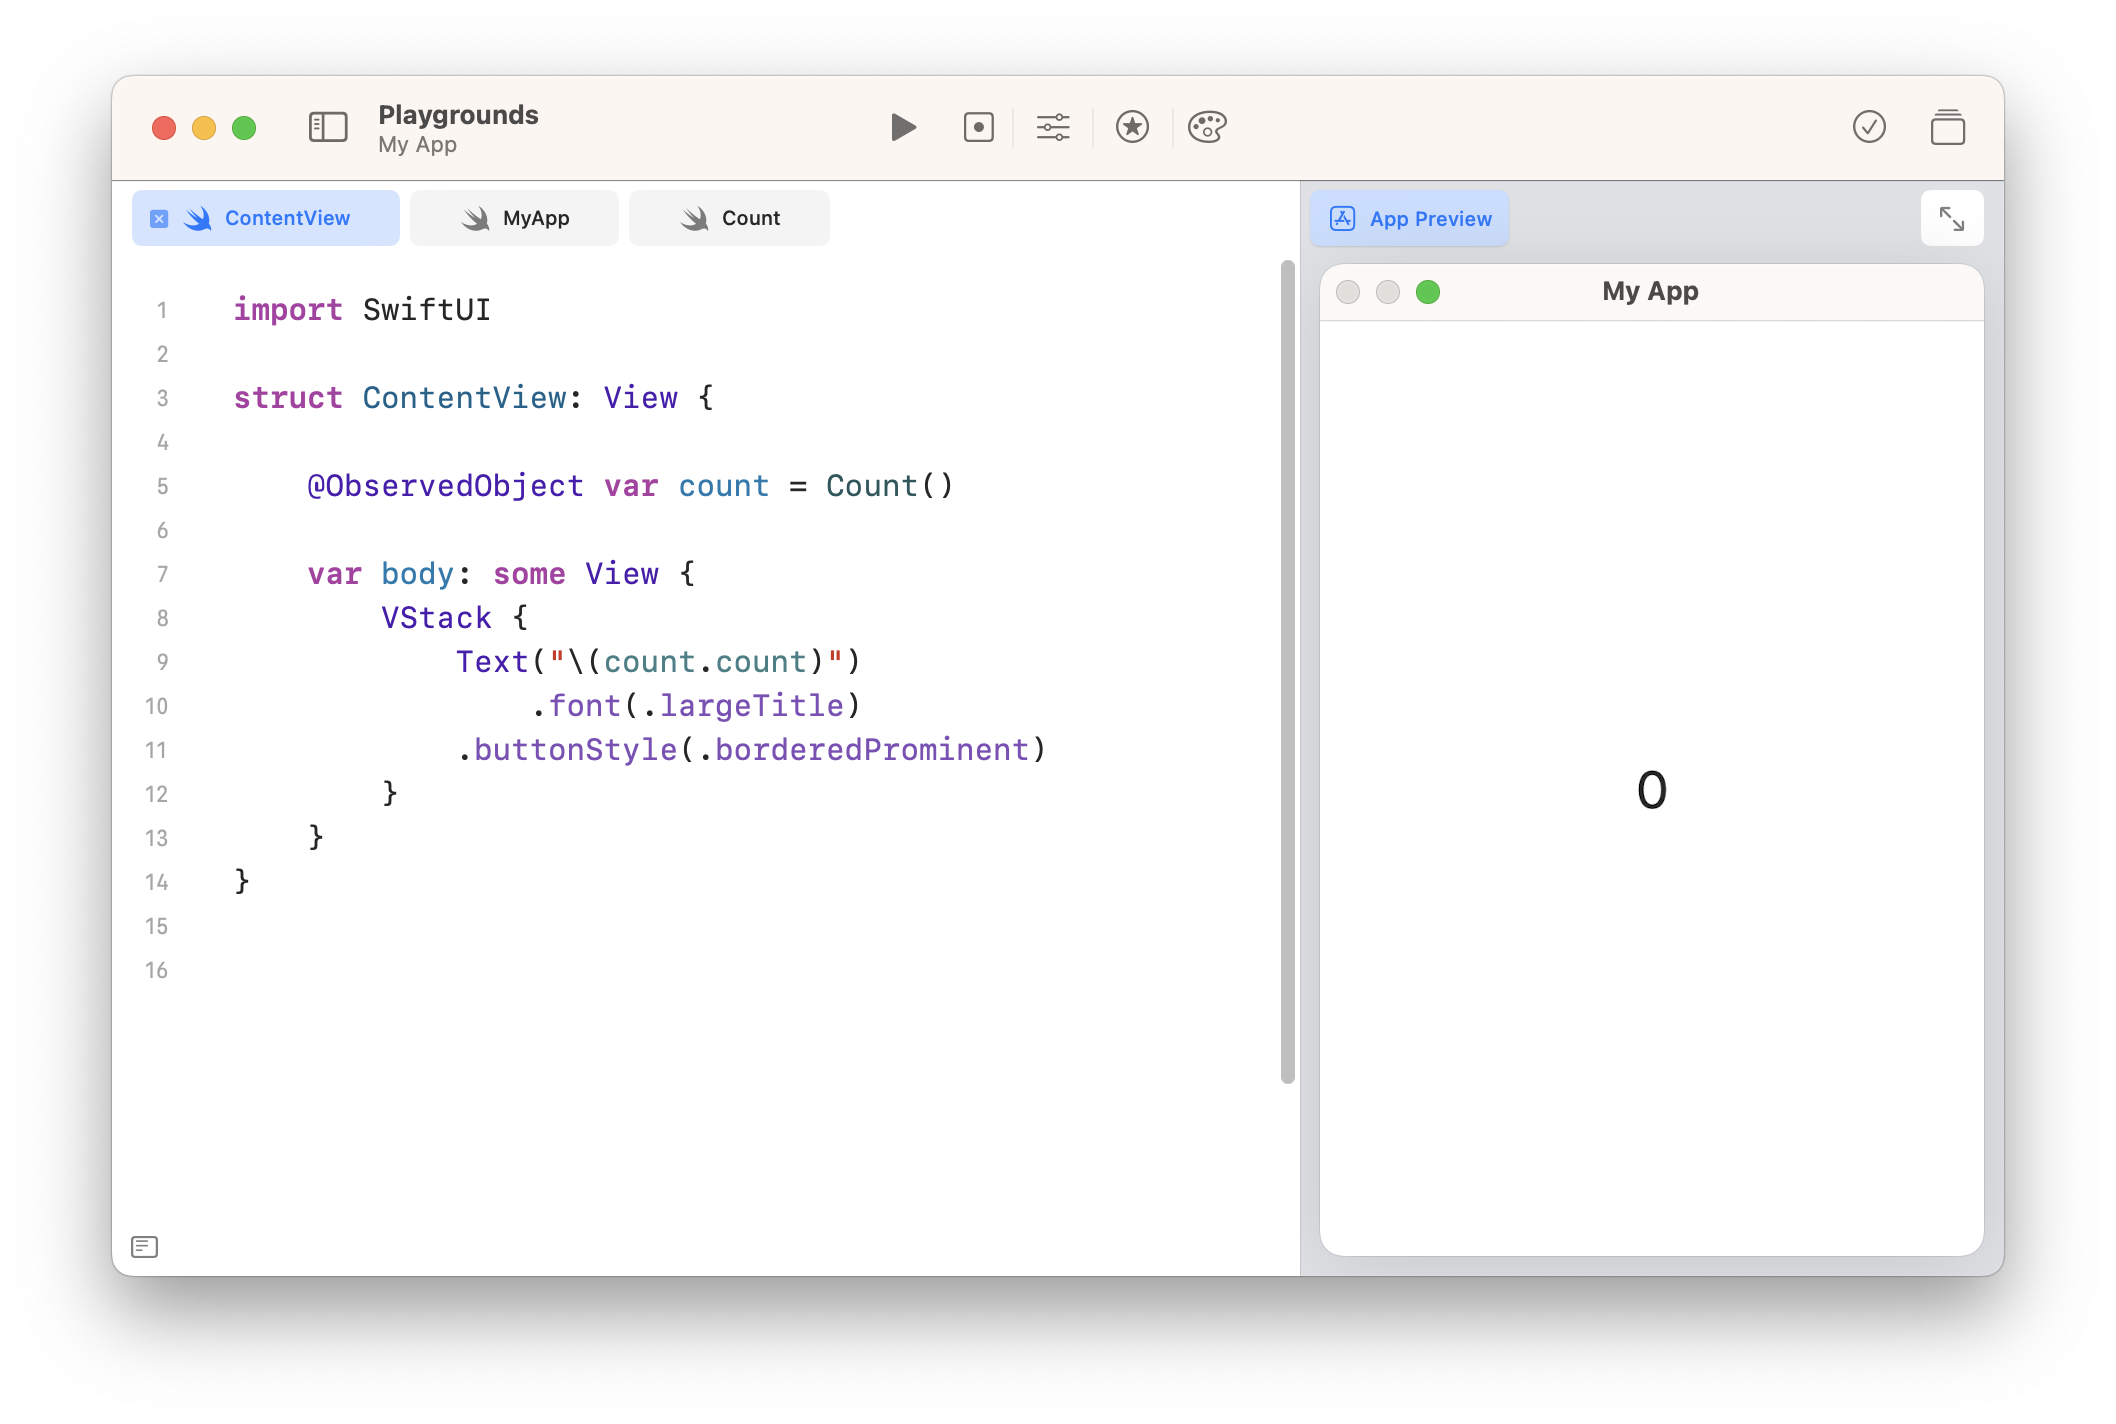Switch to the MyApp tab
The height and width of the screenshot is (1424, 2116).
pos(515,218)
